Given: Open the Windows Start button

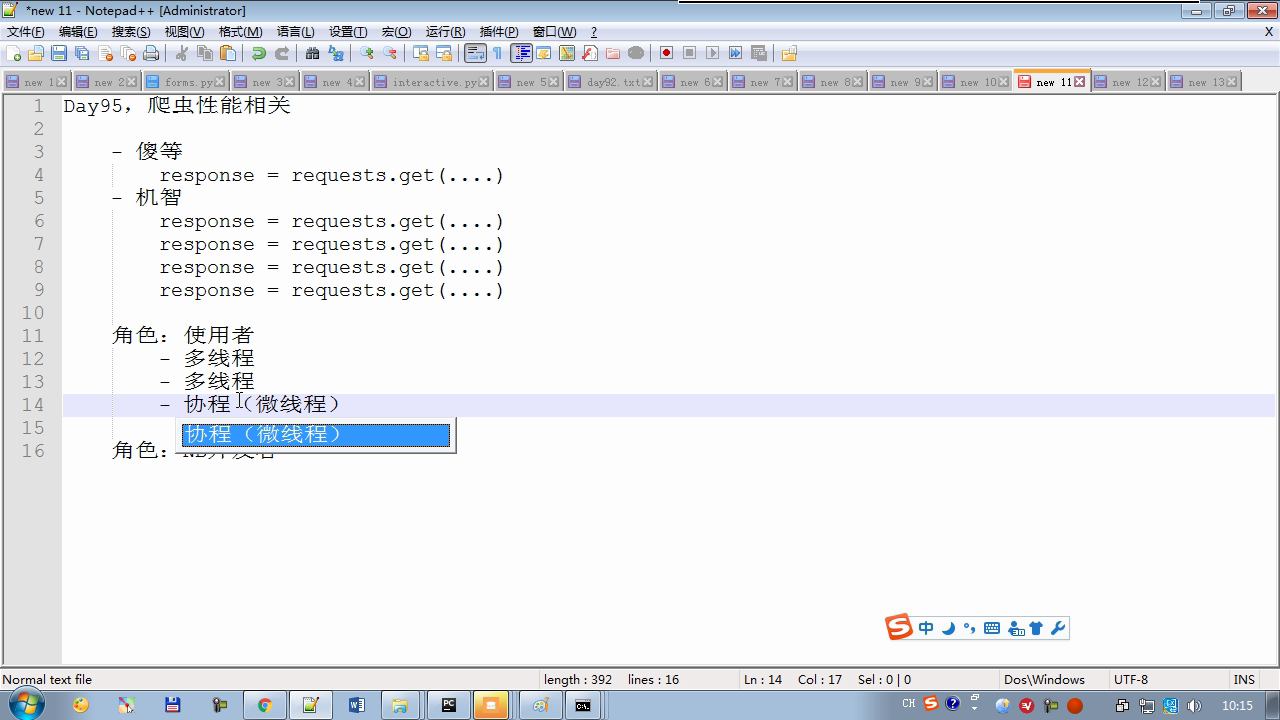Looking at the screenshot, I should coord(26,704).
